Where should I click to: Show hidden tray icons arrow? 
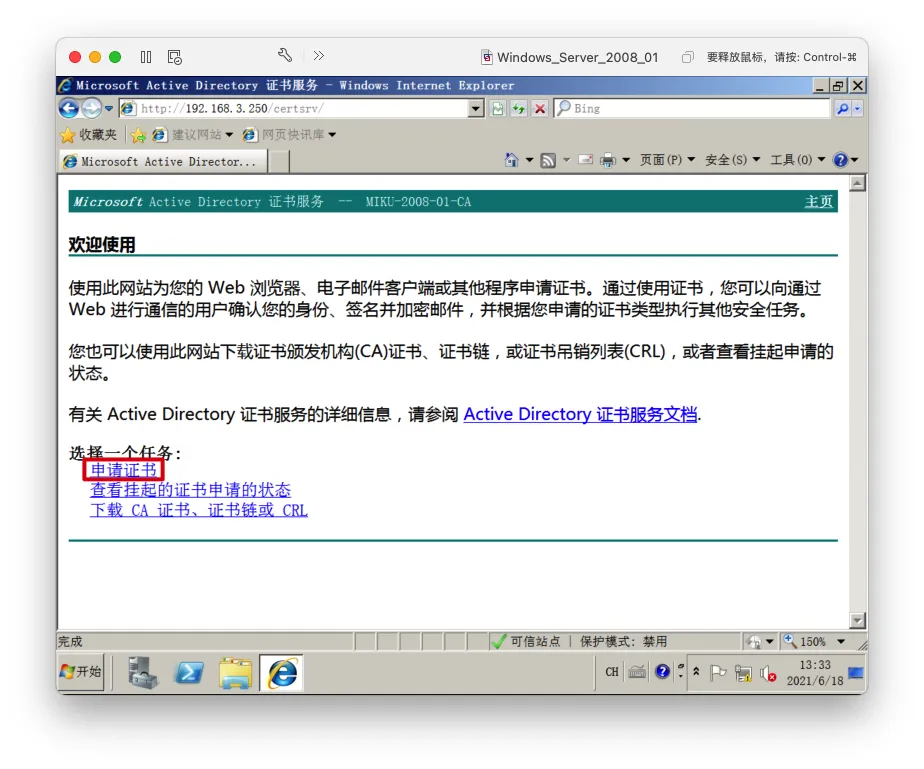click(696, 672)
